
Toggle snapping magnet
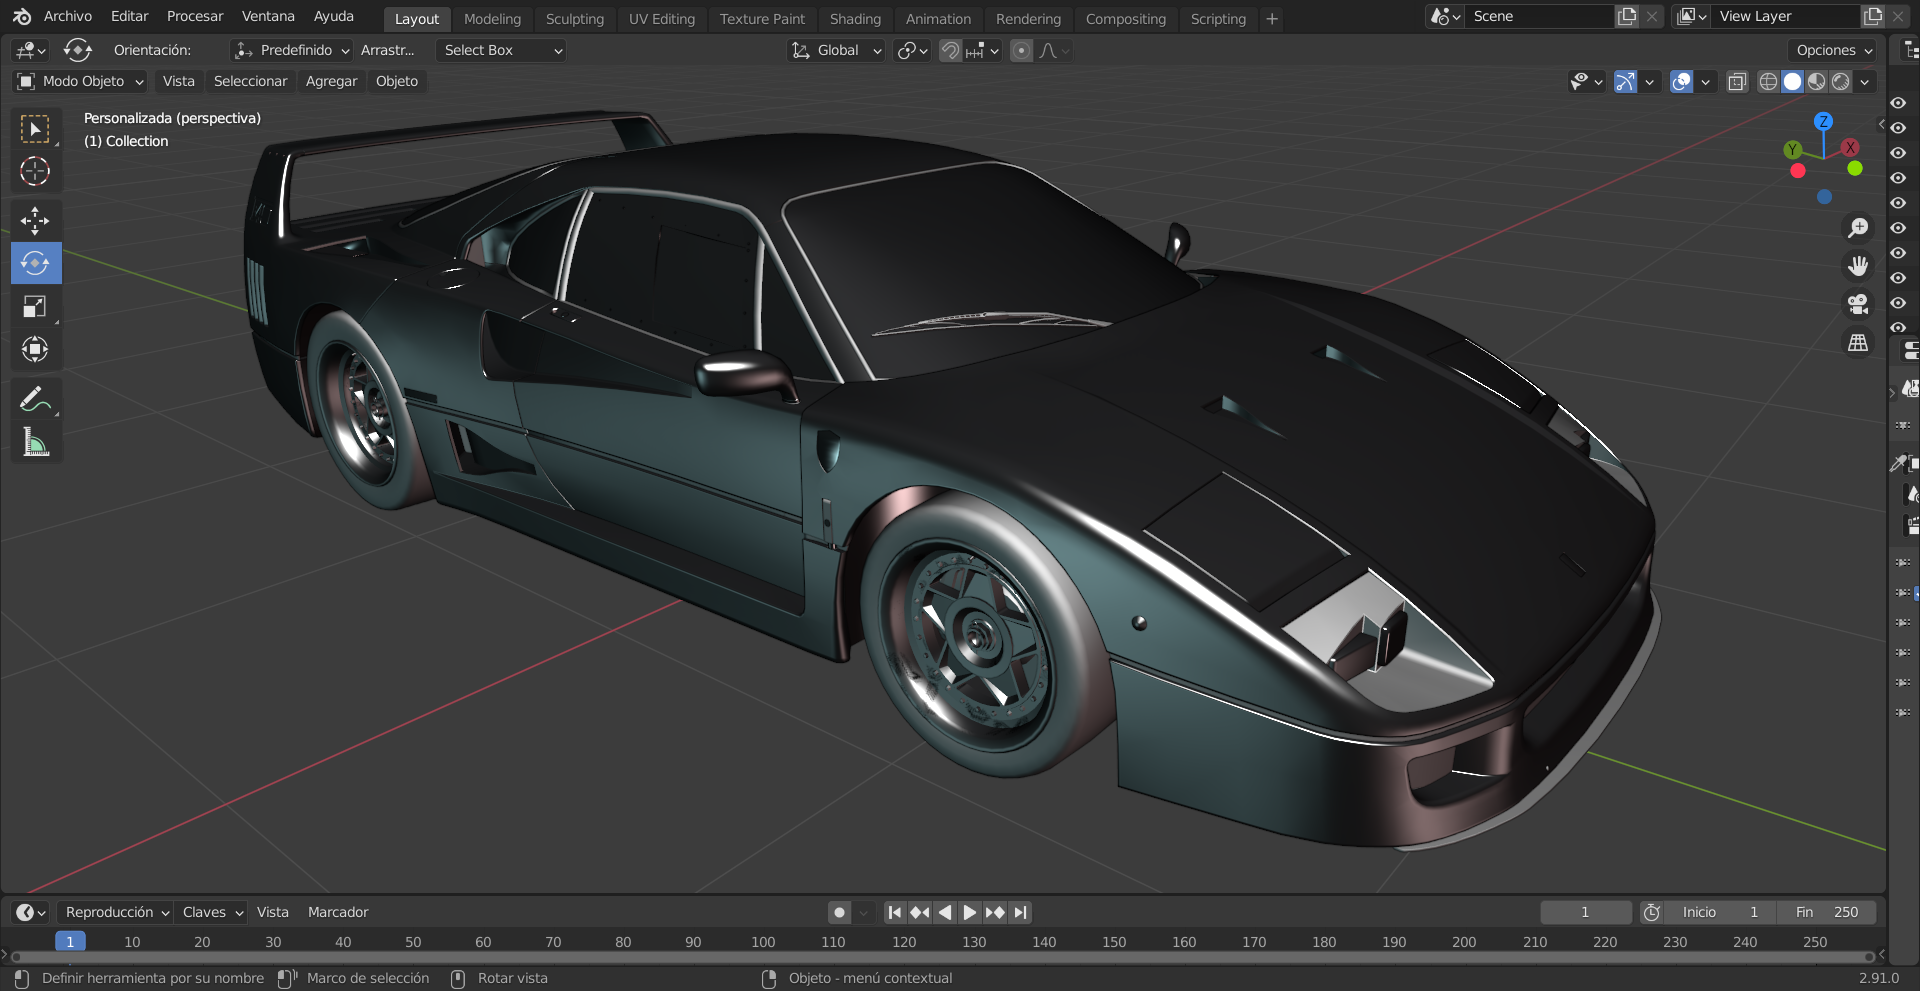[950, 50]
